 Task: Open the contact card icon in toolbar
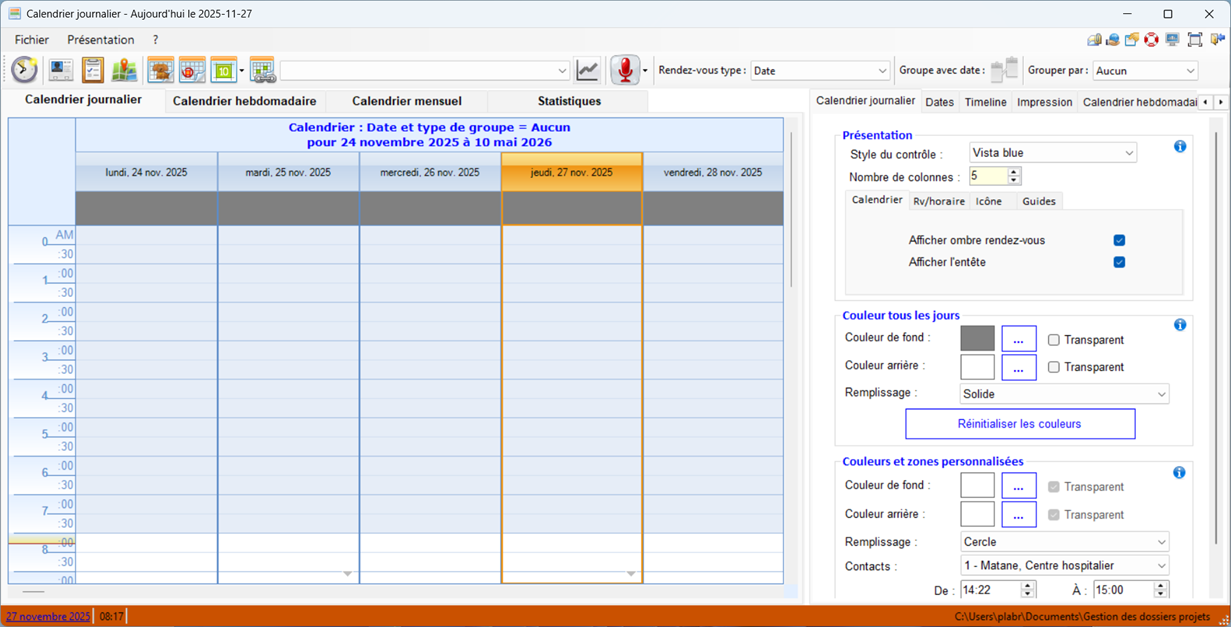(61, 70)
